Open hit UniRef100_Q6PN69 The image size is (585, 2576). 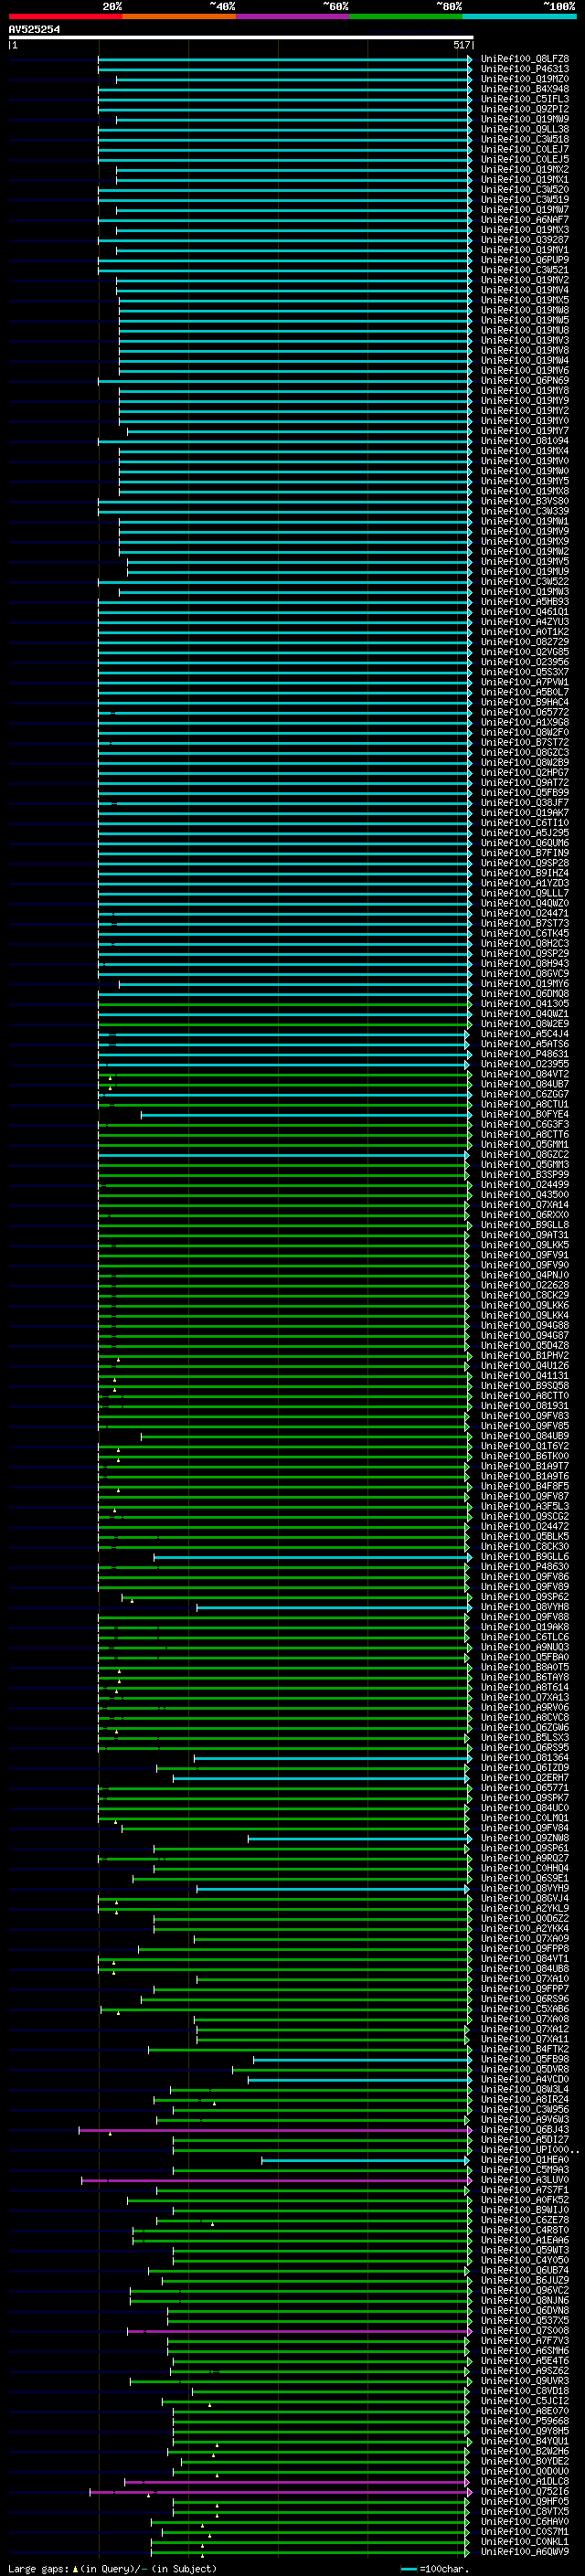525,381
